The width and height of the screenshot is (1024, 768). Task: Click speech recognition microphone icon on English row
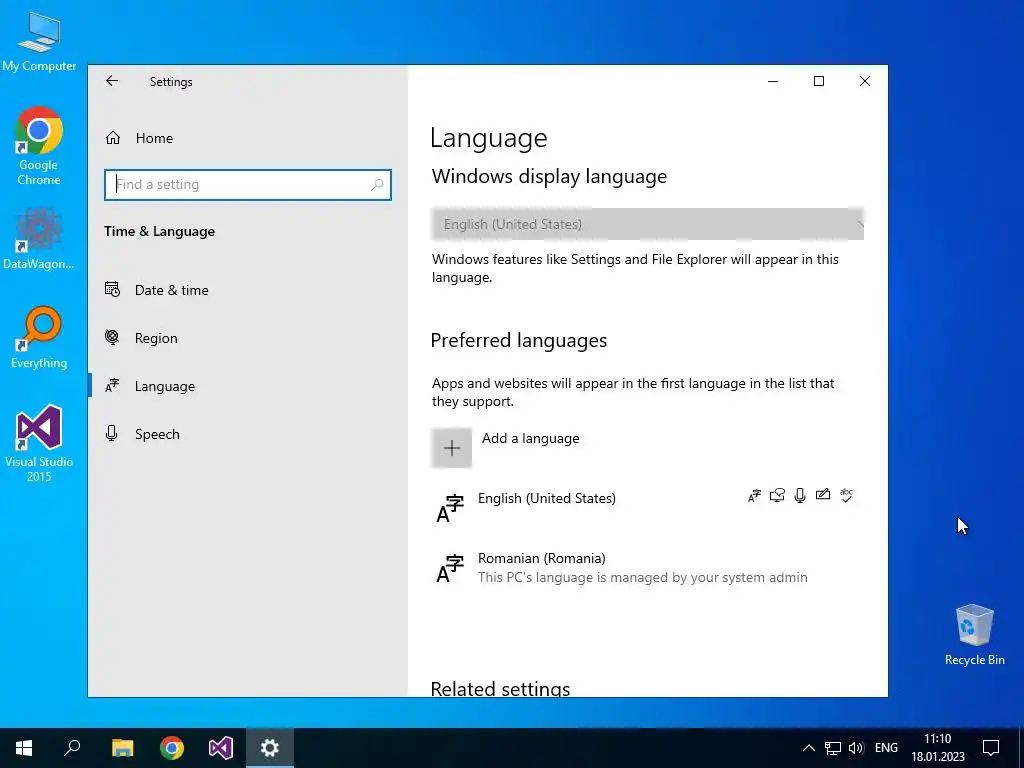[800, 496]
